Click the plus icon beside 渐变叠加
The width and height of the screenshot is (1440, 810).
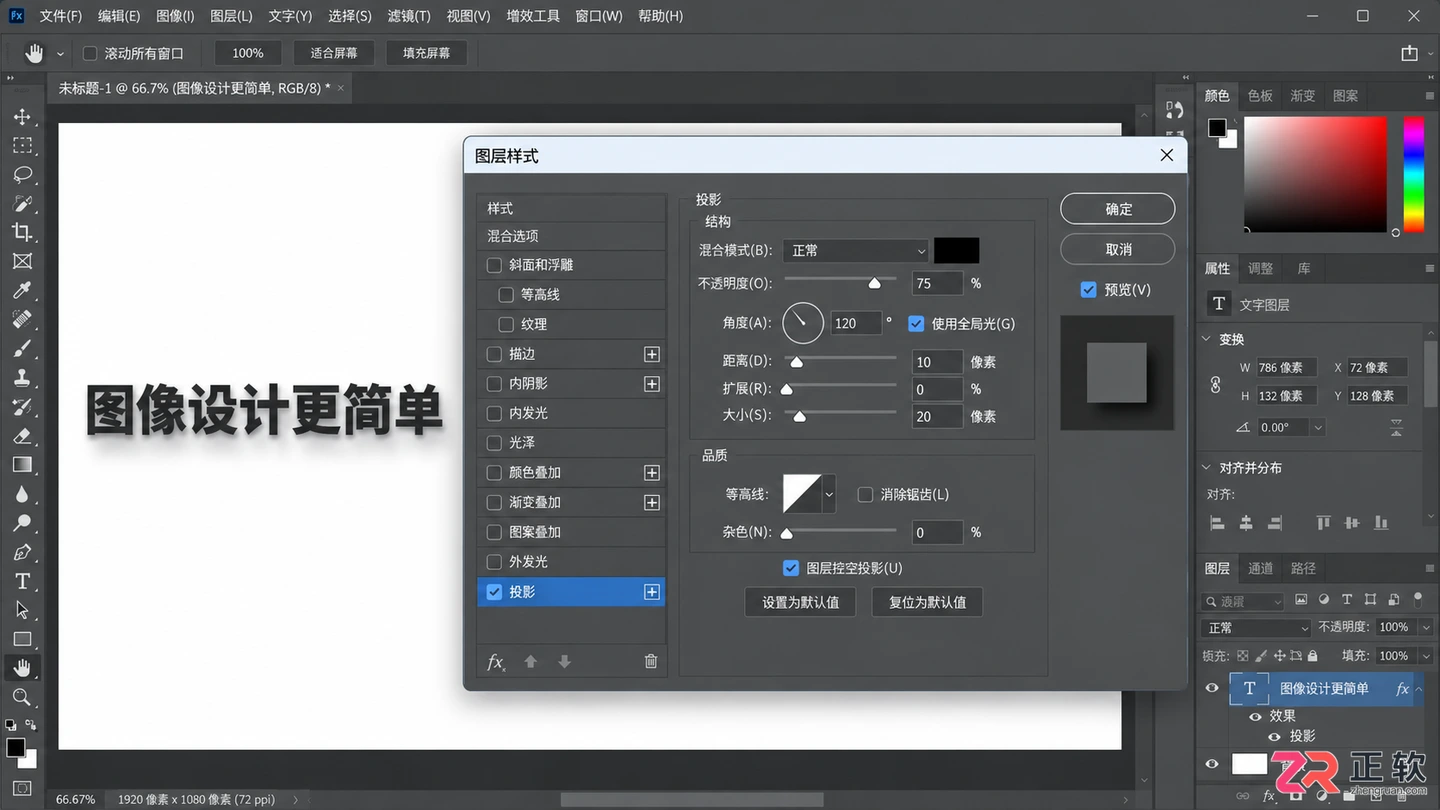pyautogui.click(x=652, y=502)
